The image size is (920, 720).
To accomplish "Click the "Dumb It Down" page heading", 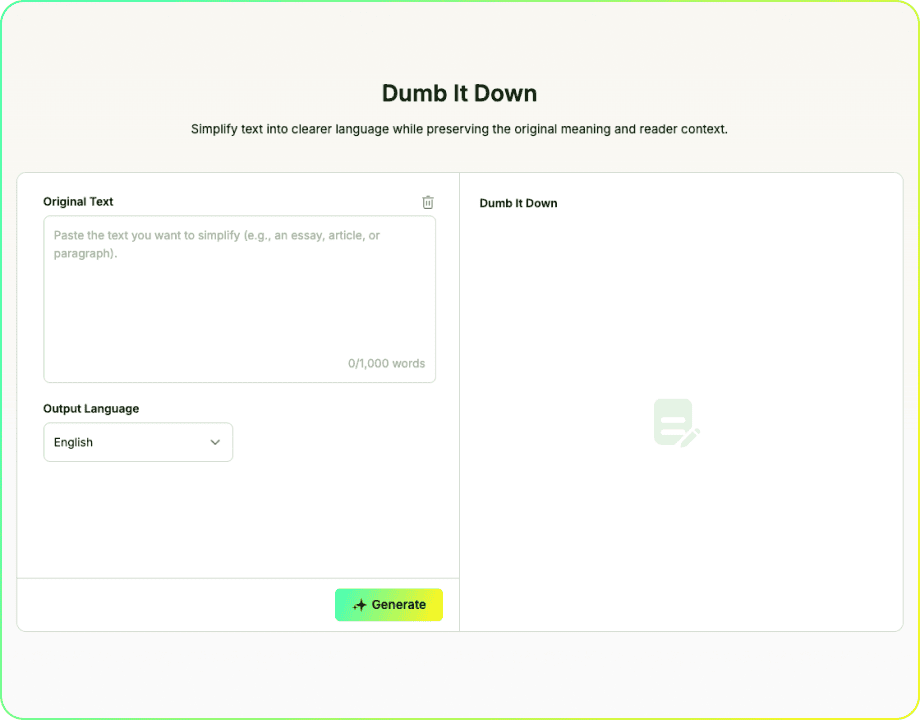I will click(459, 93).
